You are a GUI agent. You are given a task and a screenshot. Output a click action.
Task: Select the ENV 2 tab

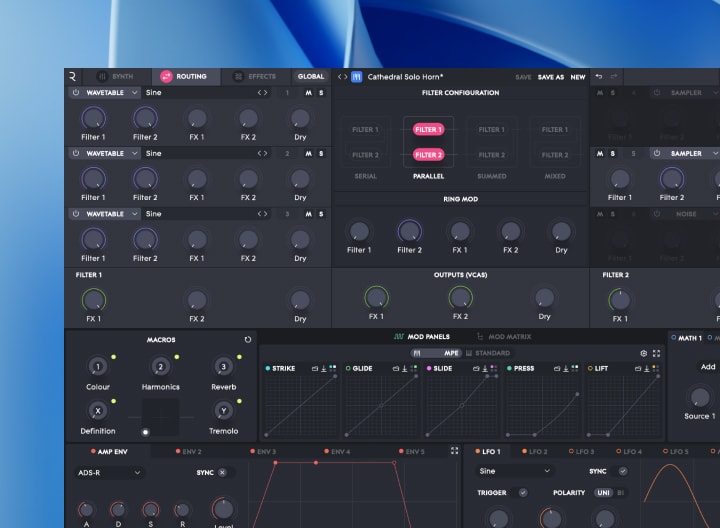click(188, 452)
